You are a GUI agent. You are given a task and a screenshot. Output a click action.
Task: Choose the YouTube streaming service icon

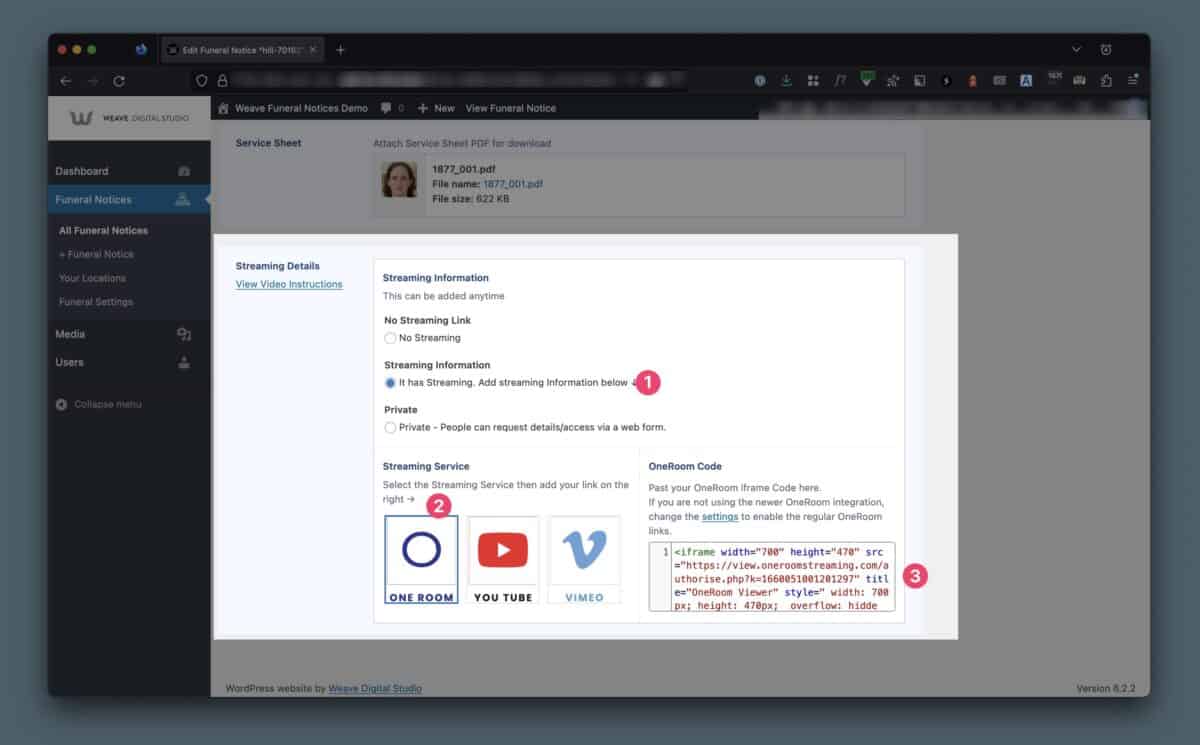[502, 559]
